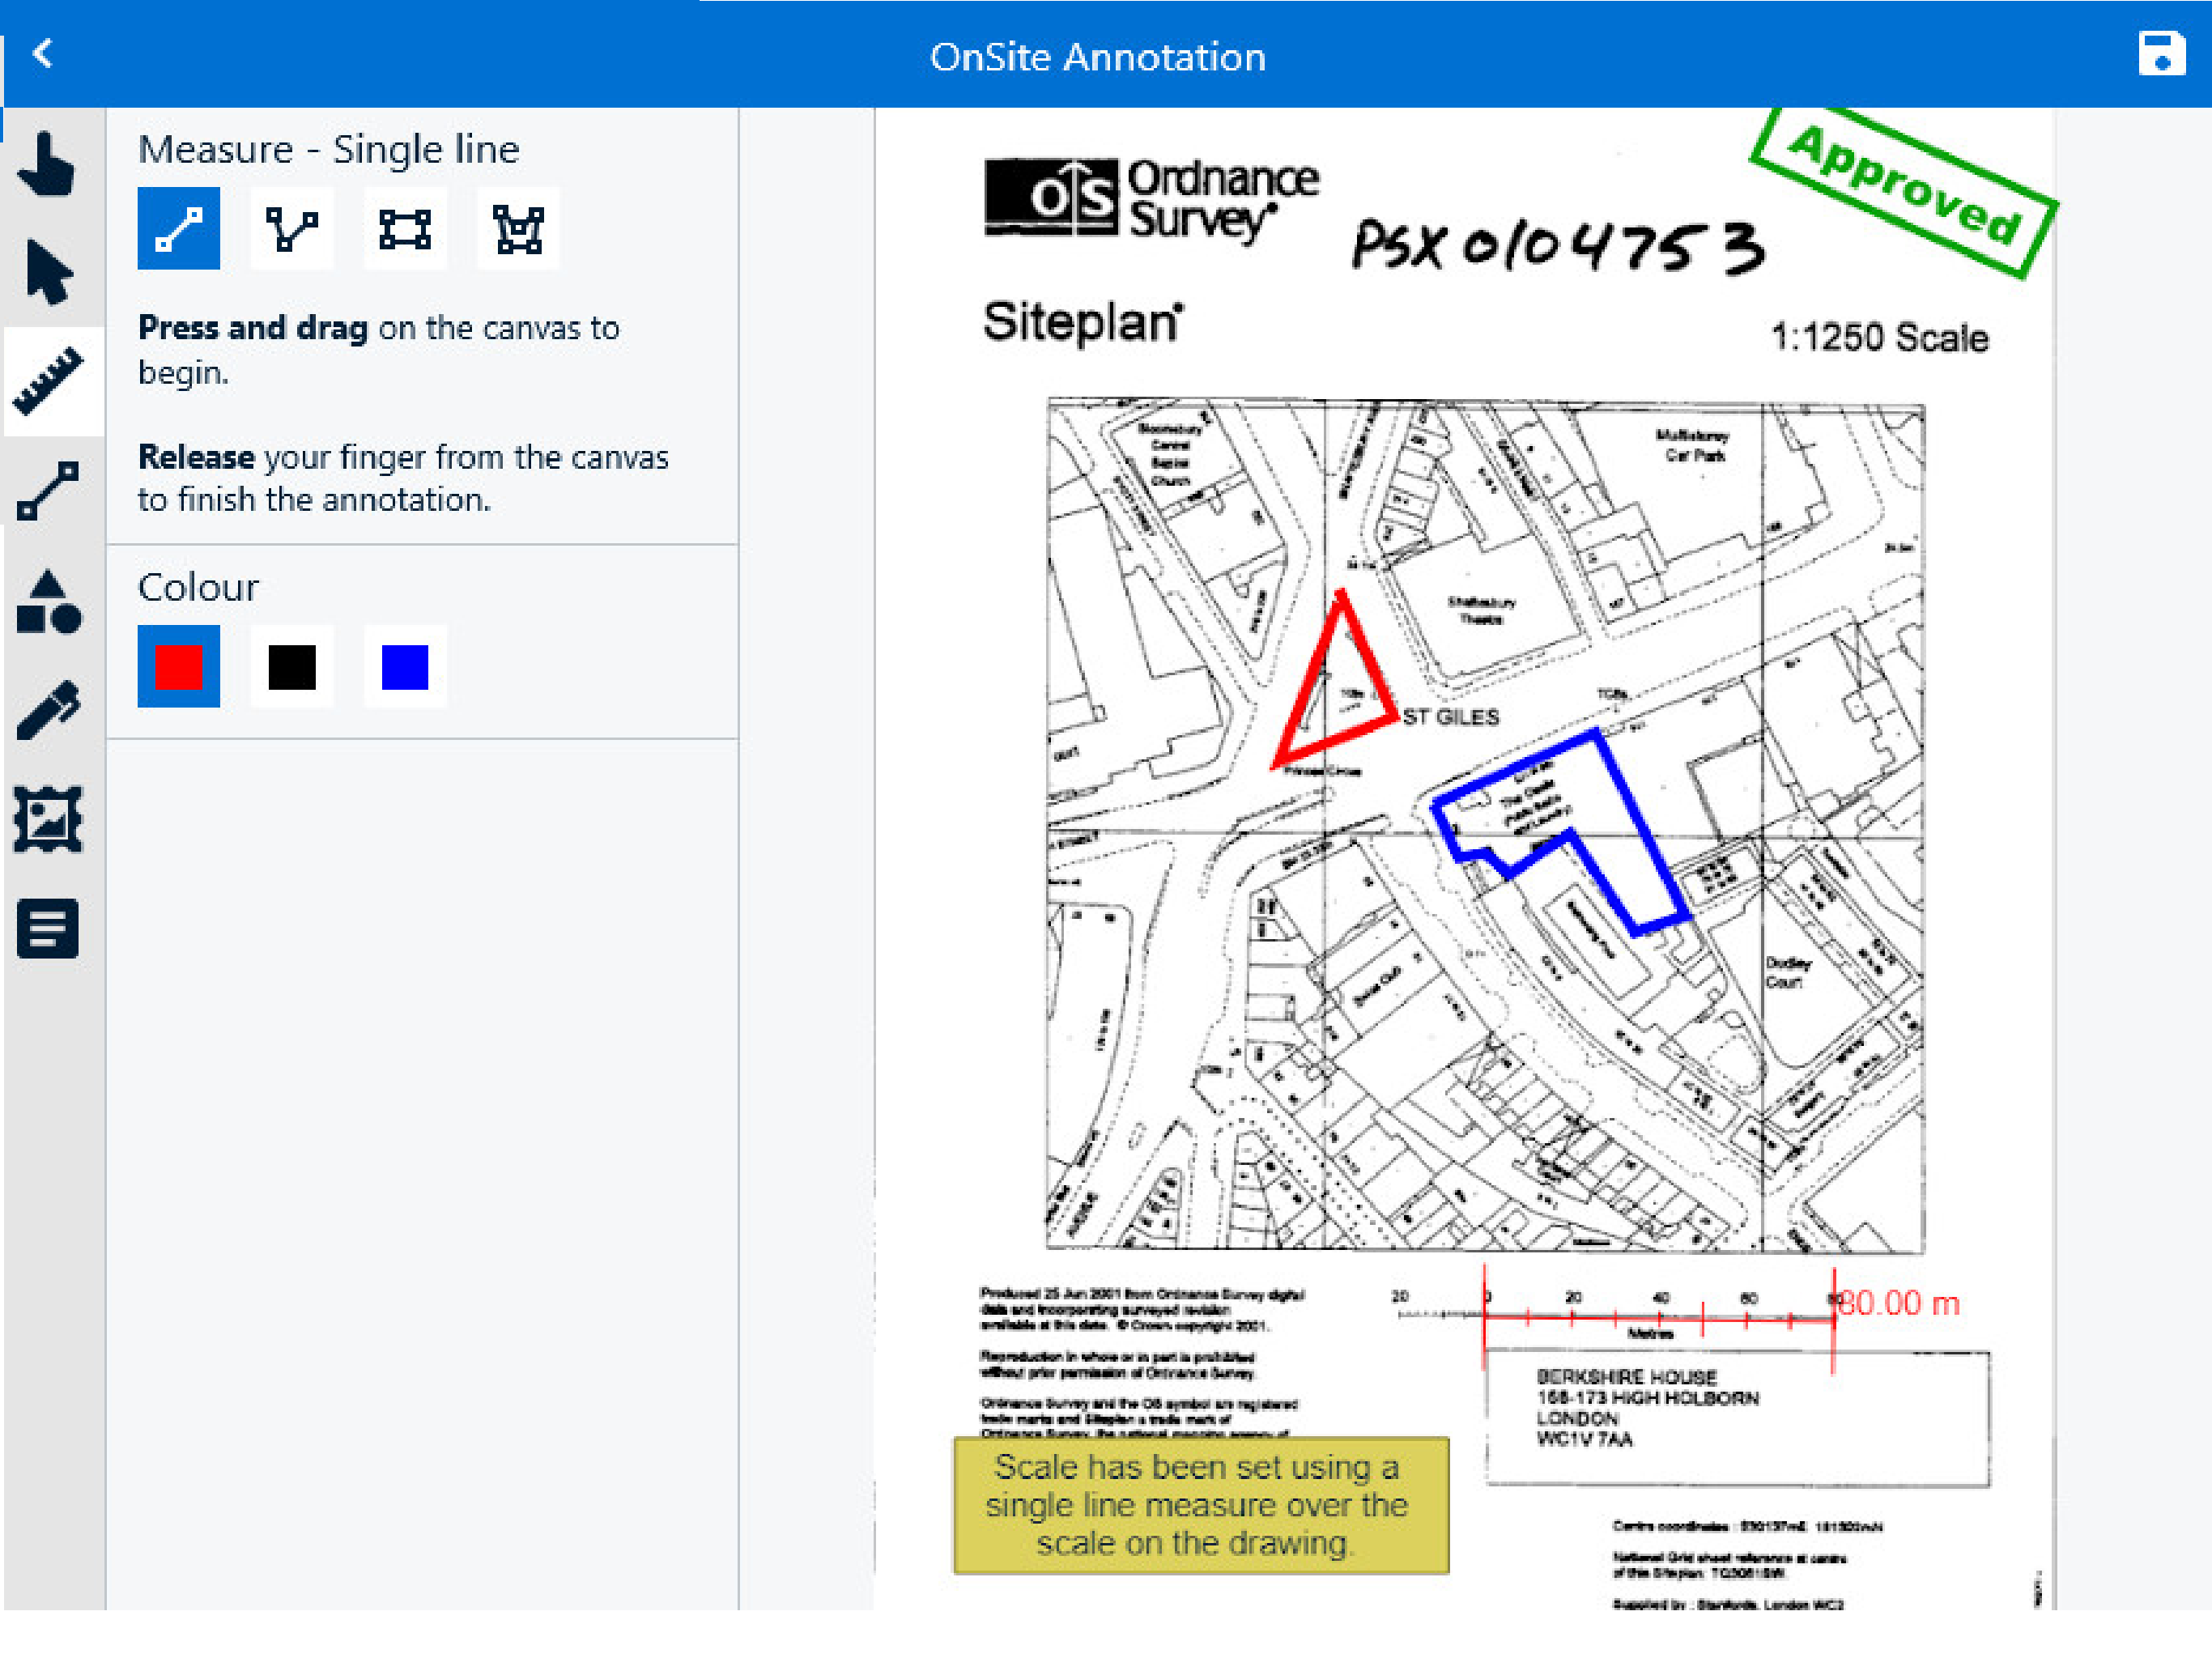Click the BERKSHIRE HOUSE address text

tap(1647, 1408)
